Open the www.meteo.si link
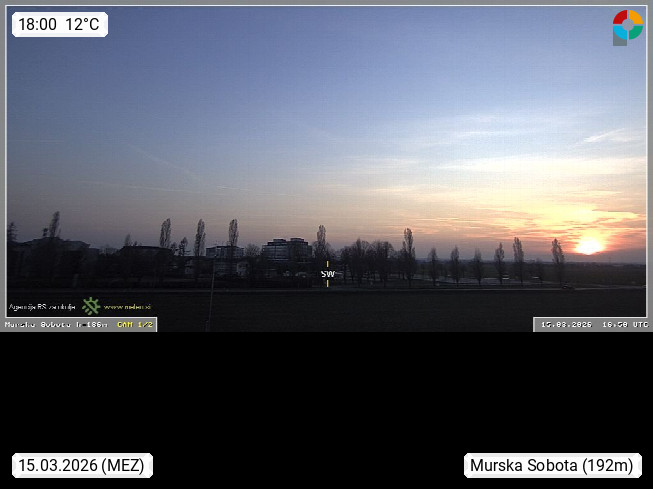653x489 pixels. pyautogui.click(x=127, y=307)
